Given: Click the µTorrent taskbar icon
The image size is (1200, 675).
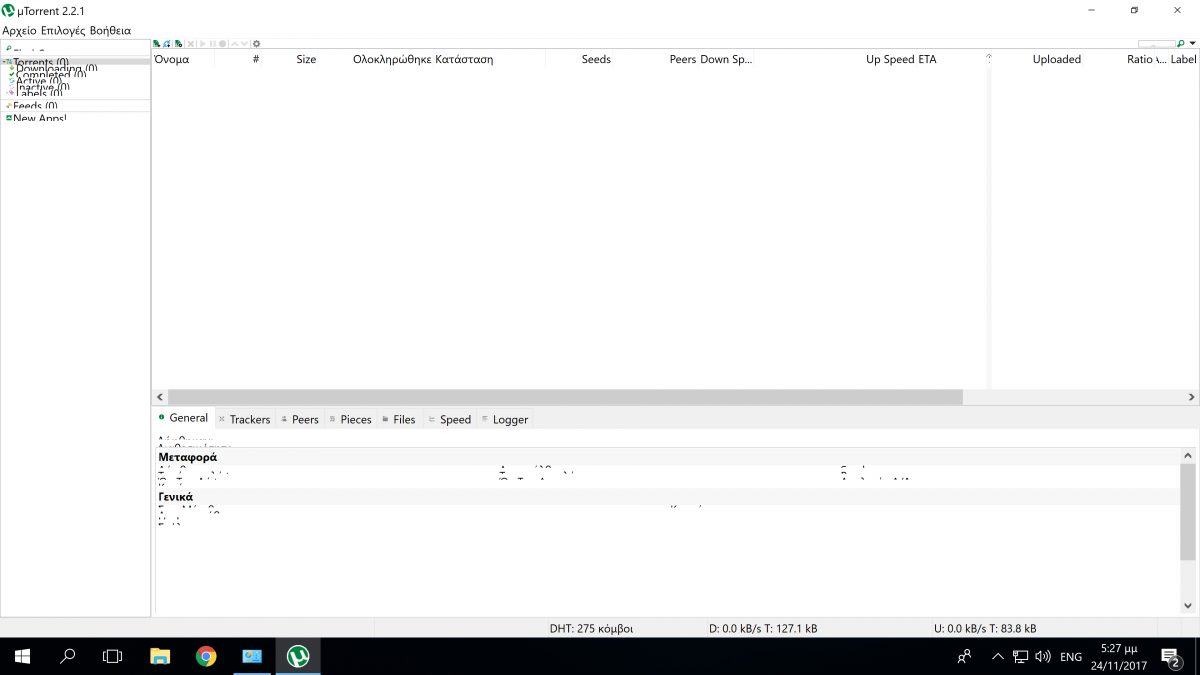Looking at the screenshot, I should click(x=298, y=656).
